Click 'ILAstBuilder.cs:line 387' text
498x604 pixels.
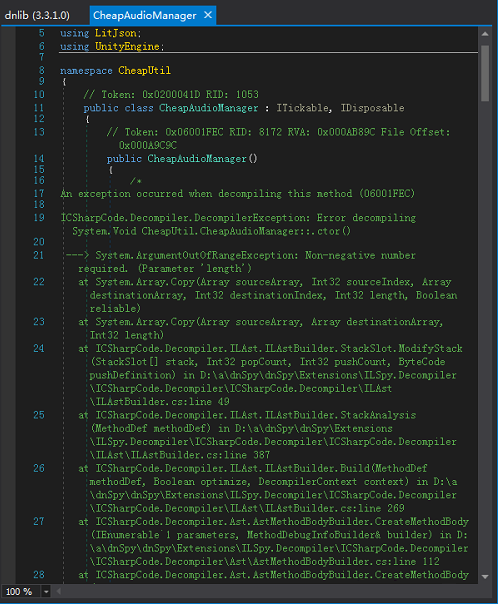(x=200, y=455)
